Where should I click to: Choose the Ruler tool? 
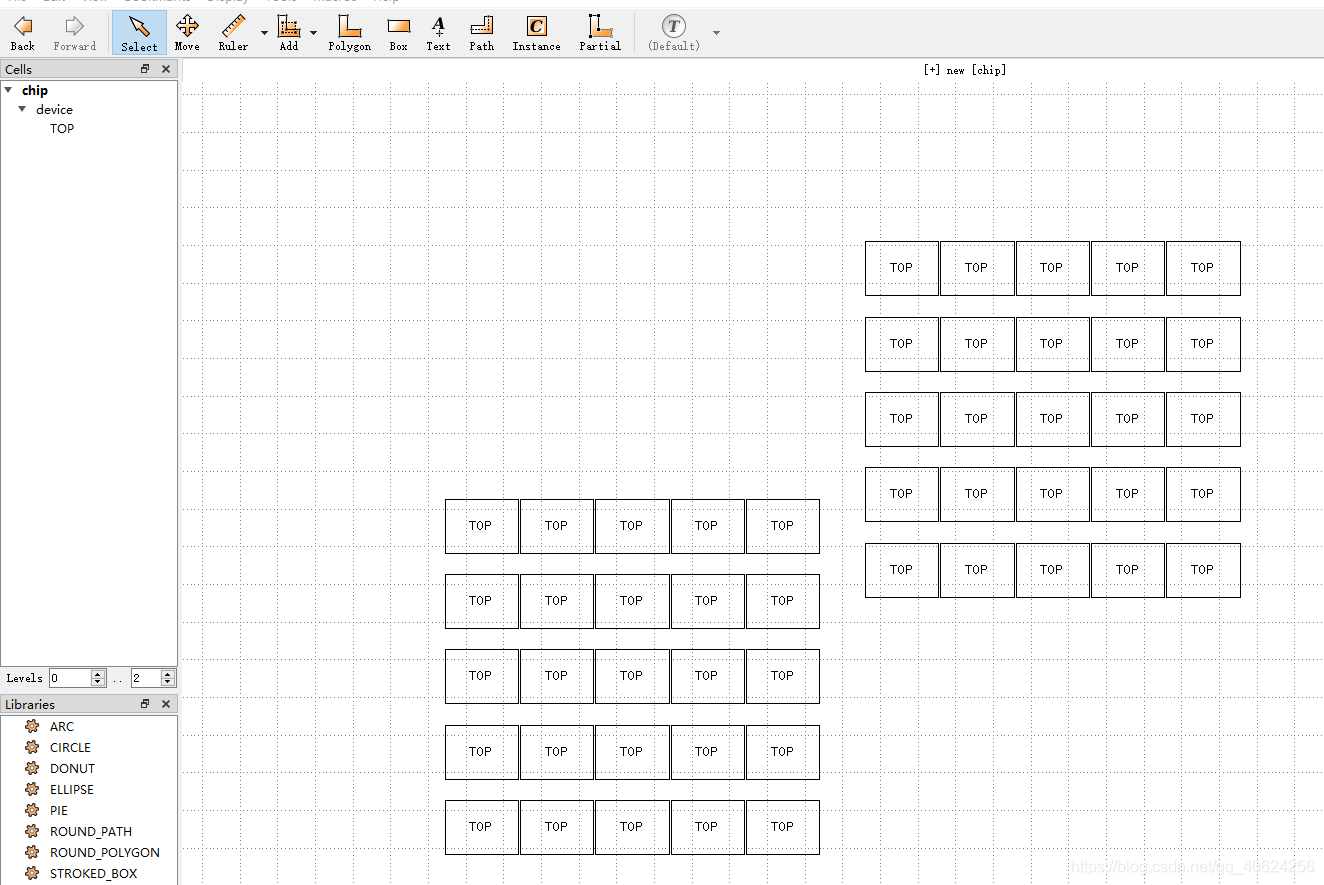pyautogui.click(x=233, y=33)
